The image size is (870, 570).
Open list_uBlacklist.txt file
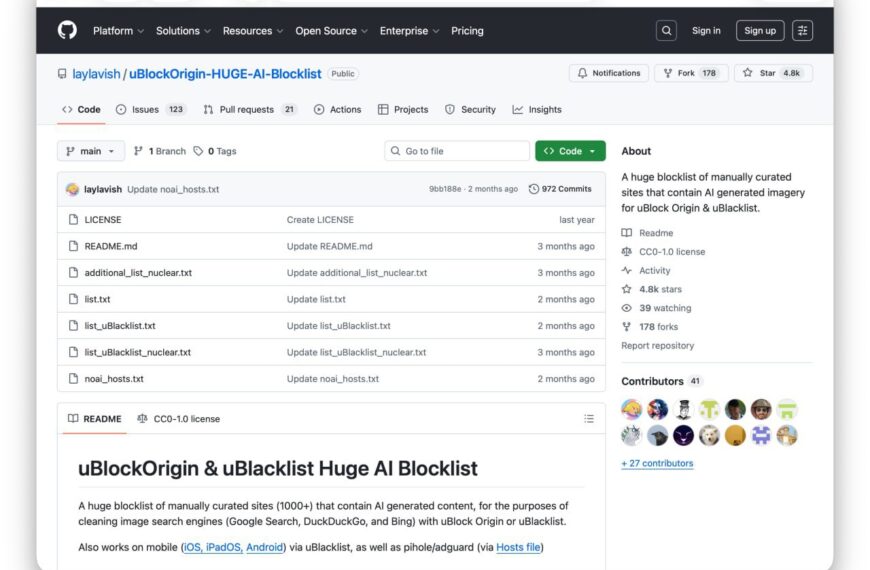[120, 326]
